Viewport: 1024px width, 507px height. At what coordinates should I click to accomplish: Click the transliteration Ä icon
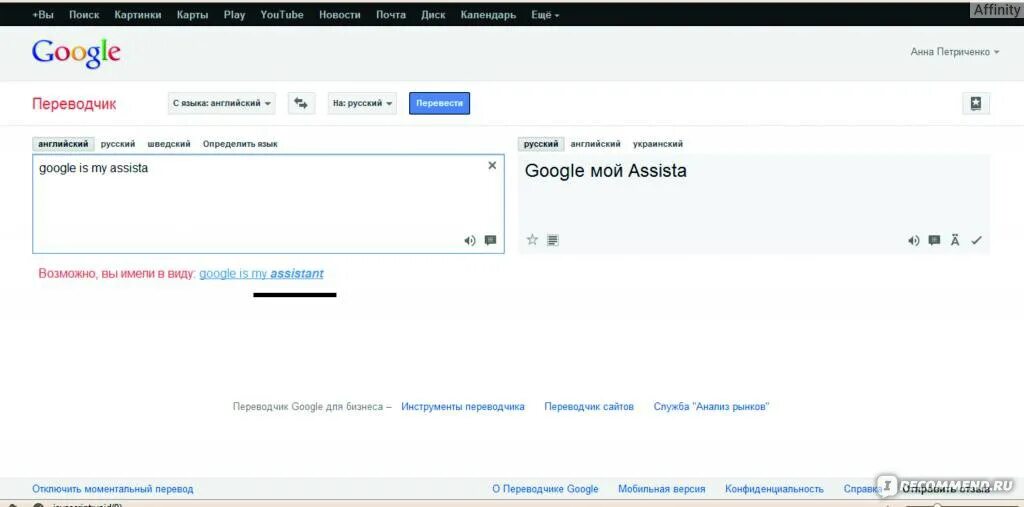(x=955, y=240)
